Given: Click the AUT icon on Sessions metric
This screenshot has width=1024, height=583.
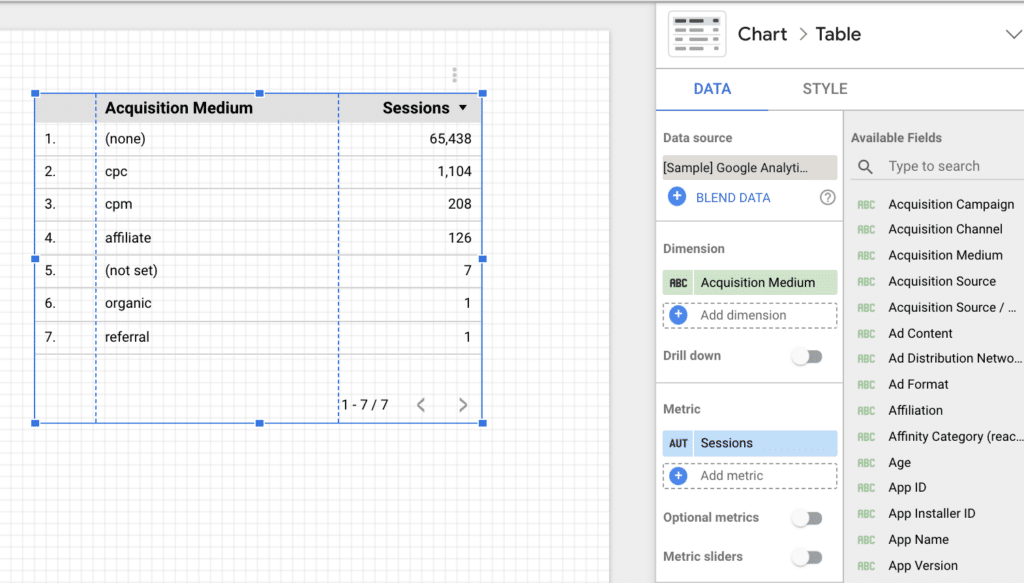Looking at the screenshot, I should tap(679, 443).
